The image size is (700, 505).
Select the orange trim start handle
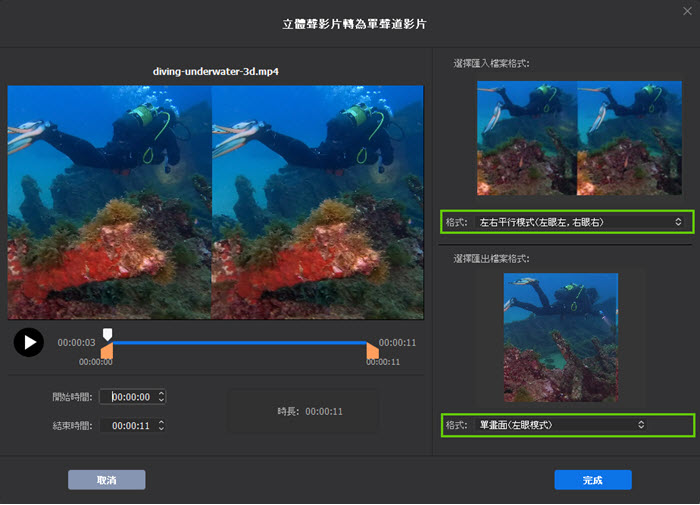click(x=107, y=351)
